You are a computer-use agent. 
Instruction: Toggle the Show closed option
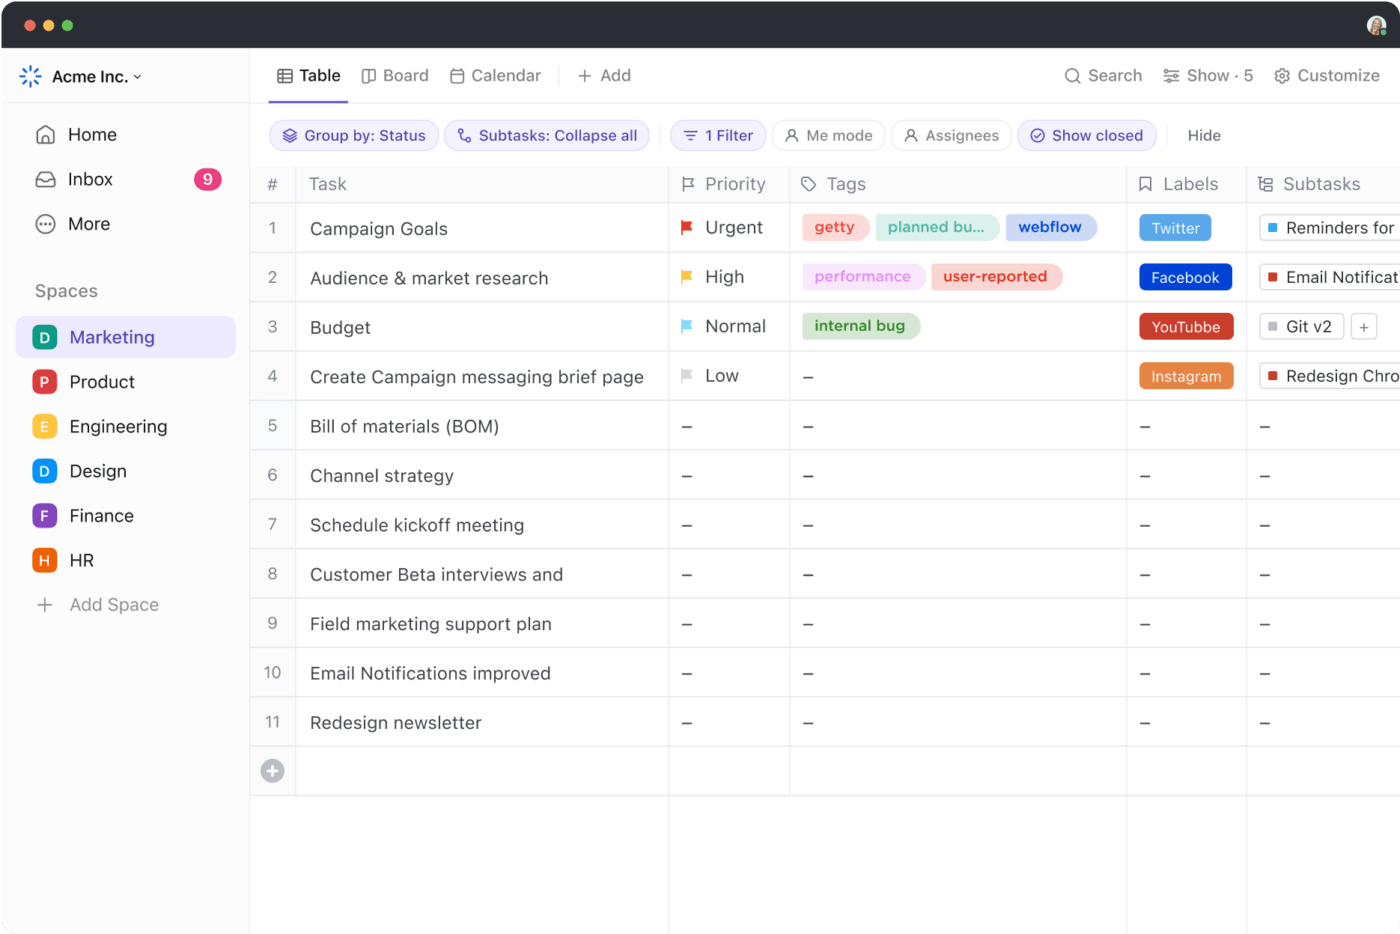[x=1086, y=136]
